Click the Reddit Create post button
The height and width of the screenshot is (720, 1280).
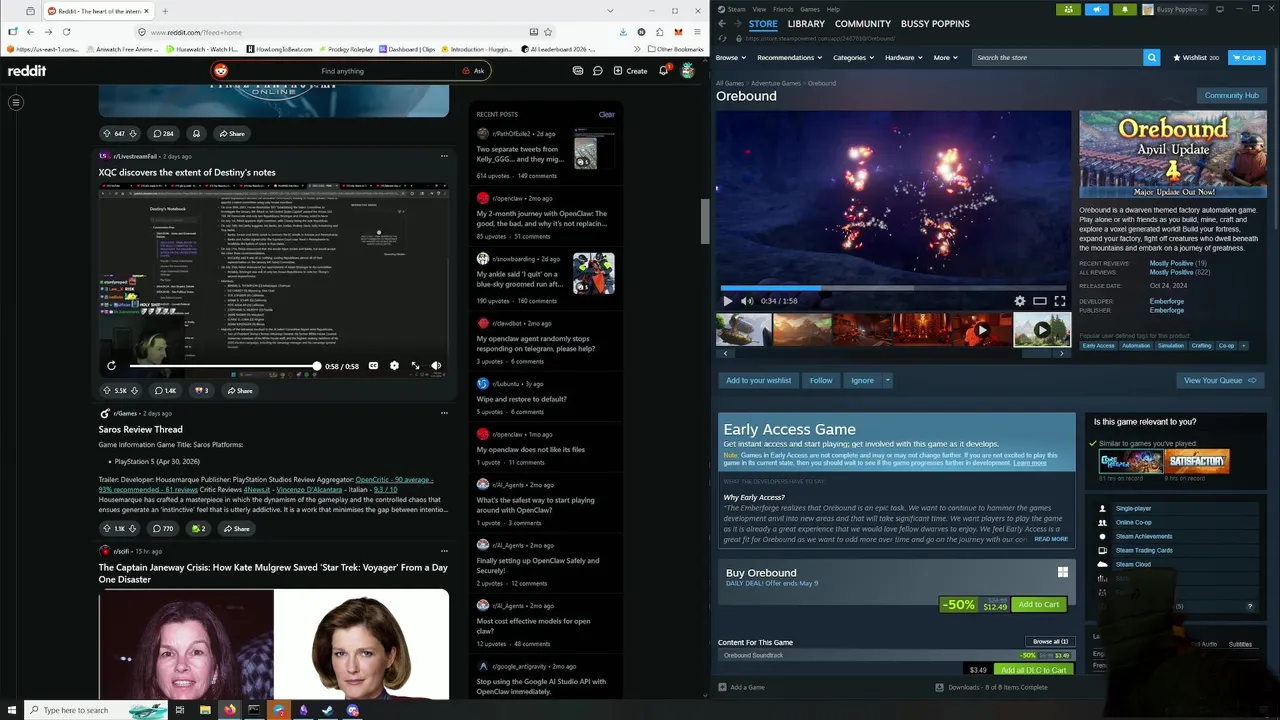pyautogui.click(x=631, y=71)
